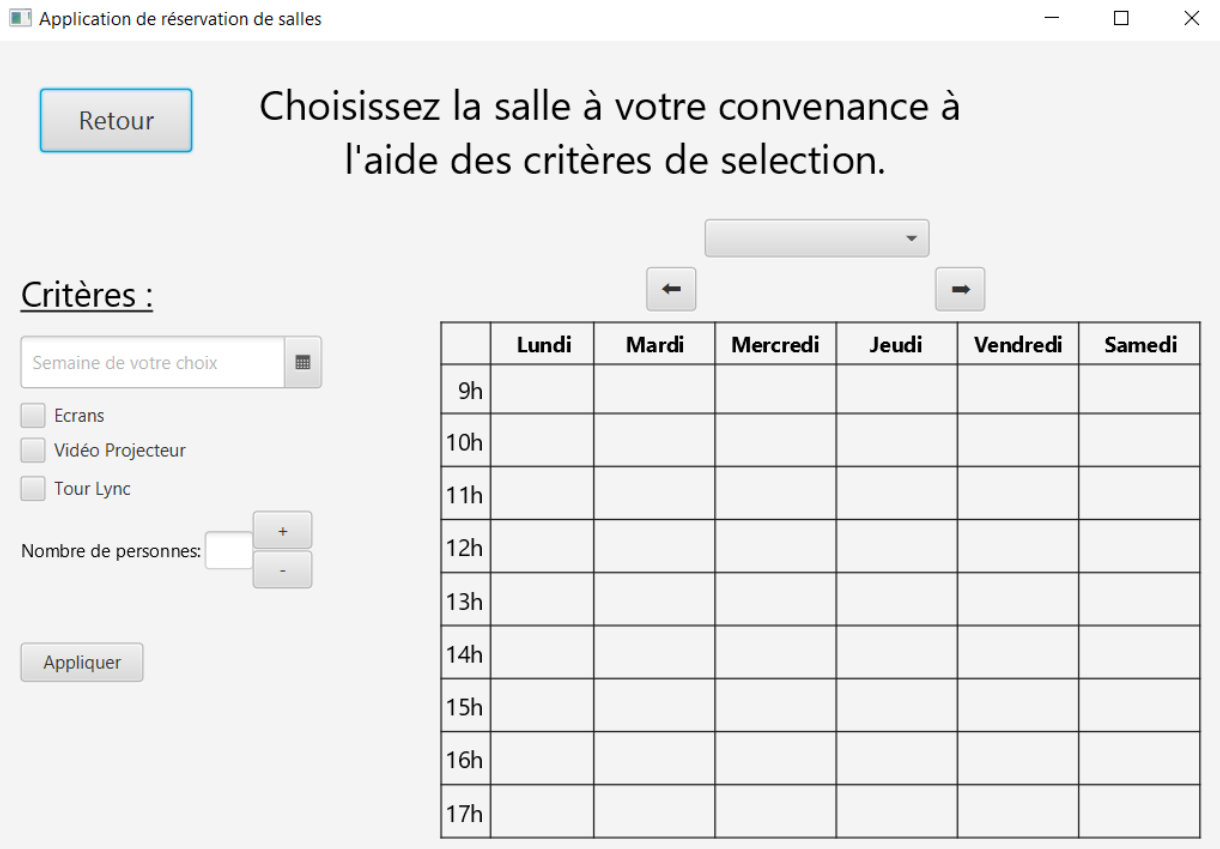The height and width of the screenshot is (849, 1220).
Task: Pick the Samedi 17h cell
Action: [1139, 812]
